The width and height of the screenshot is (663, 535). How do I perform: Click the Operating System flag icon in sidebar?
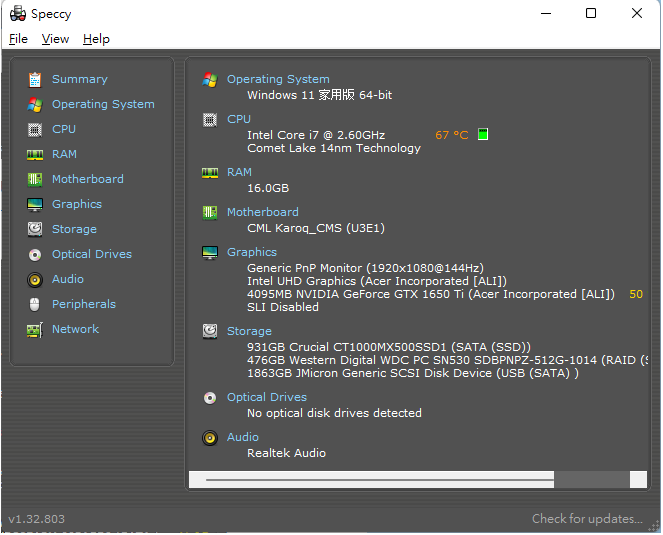pos(35,104)
